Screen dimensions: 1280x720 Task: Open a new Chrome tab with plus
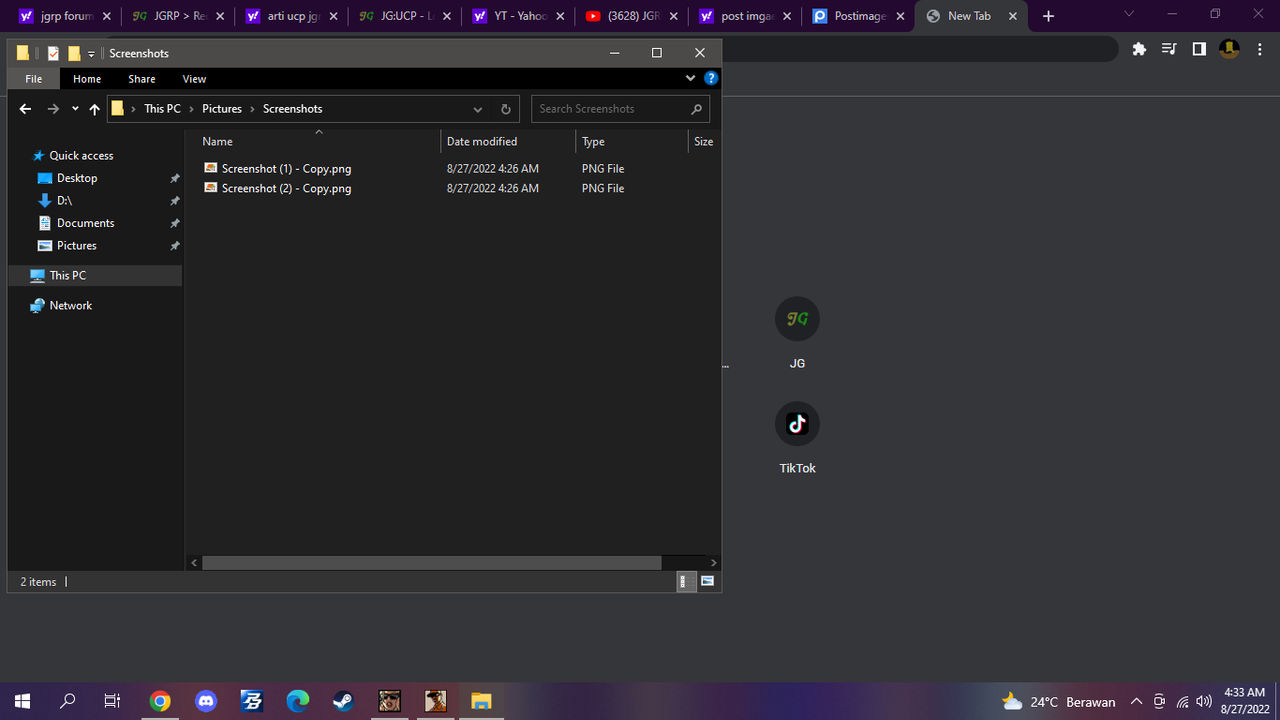1048,16
